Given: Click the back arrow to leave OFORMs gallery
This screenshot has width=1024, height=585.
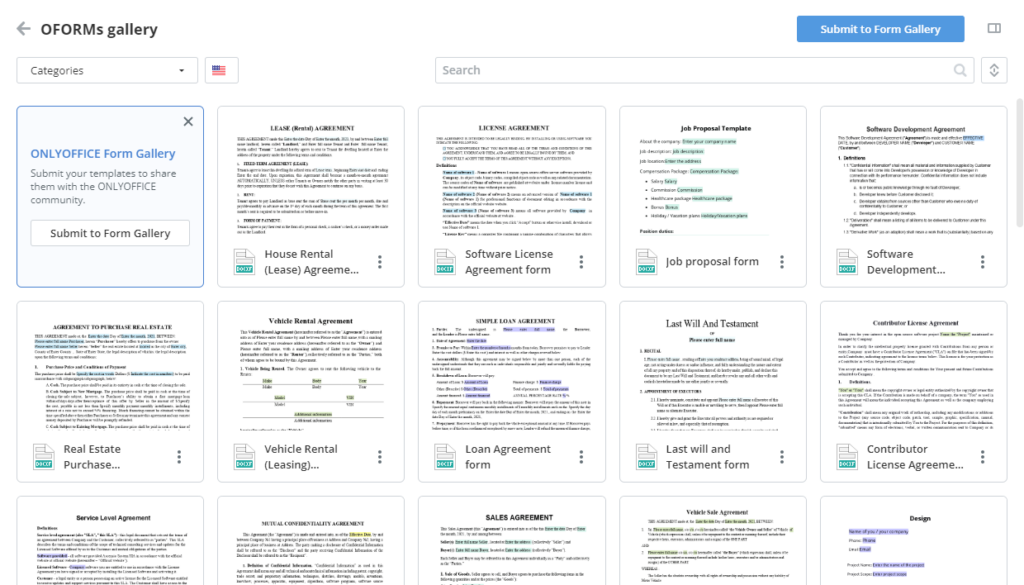Looking at the screenshot, I should click(x=24, y=30).
